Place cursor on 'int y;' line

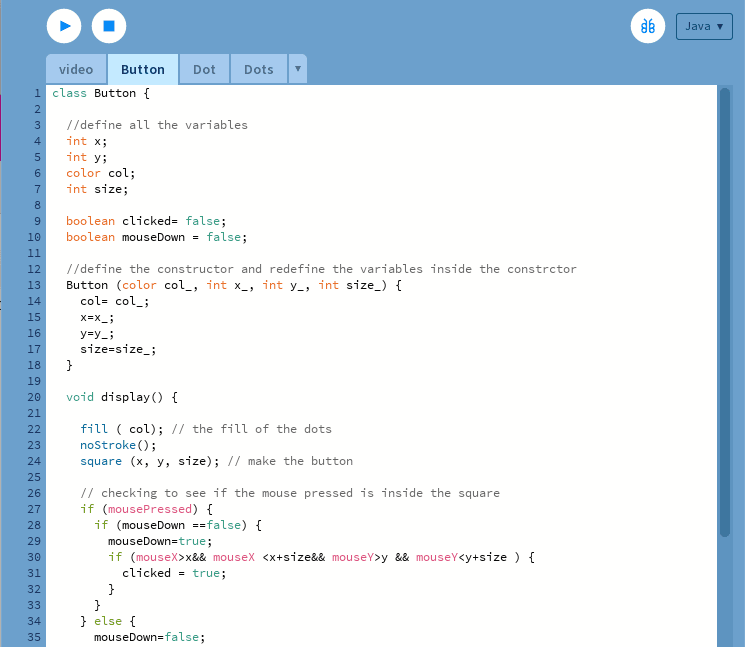pyautogui.click(x=86, y=157)
